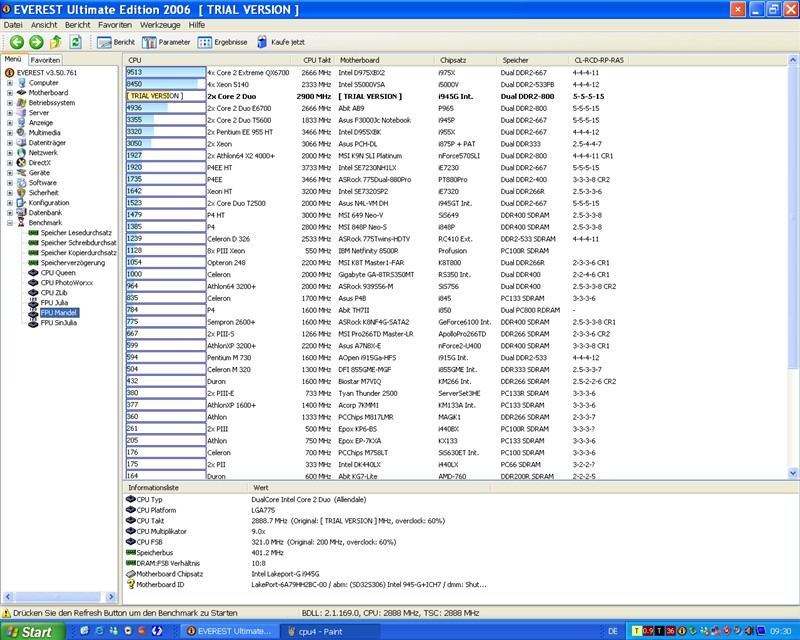Open the Datei menu
Image resolution: width=800 pixels, height=640 pixels.
tap(13, 24)
